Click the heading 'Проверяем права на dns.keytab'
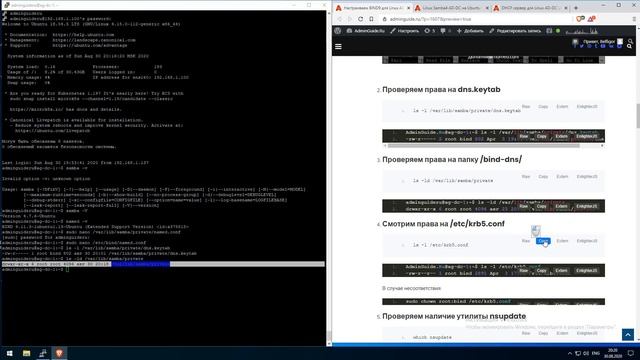 click(x=441, y=89)
